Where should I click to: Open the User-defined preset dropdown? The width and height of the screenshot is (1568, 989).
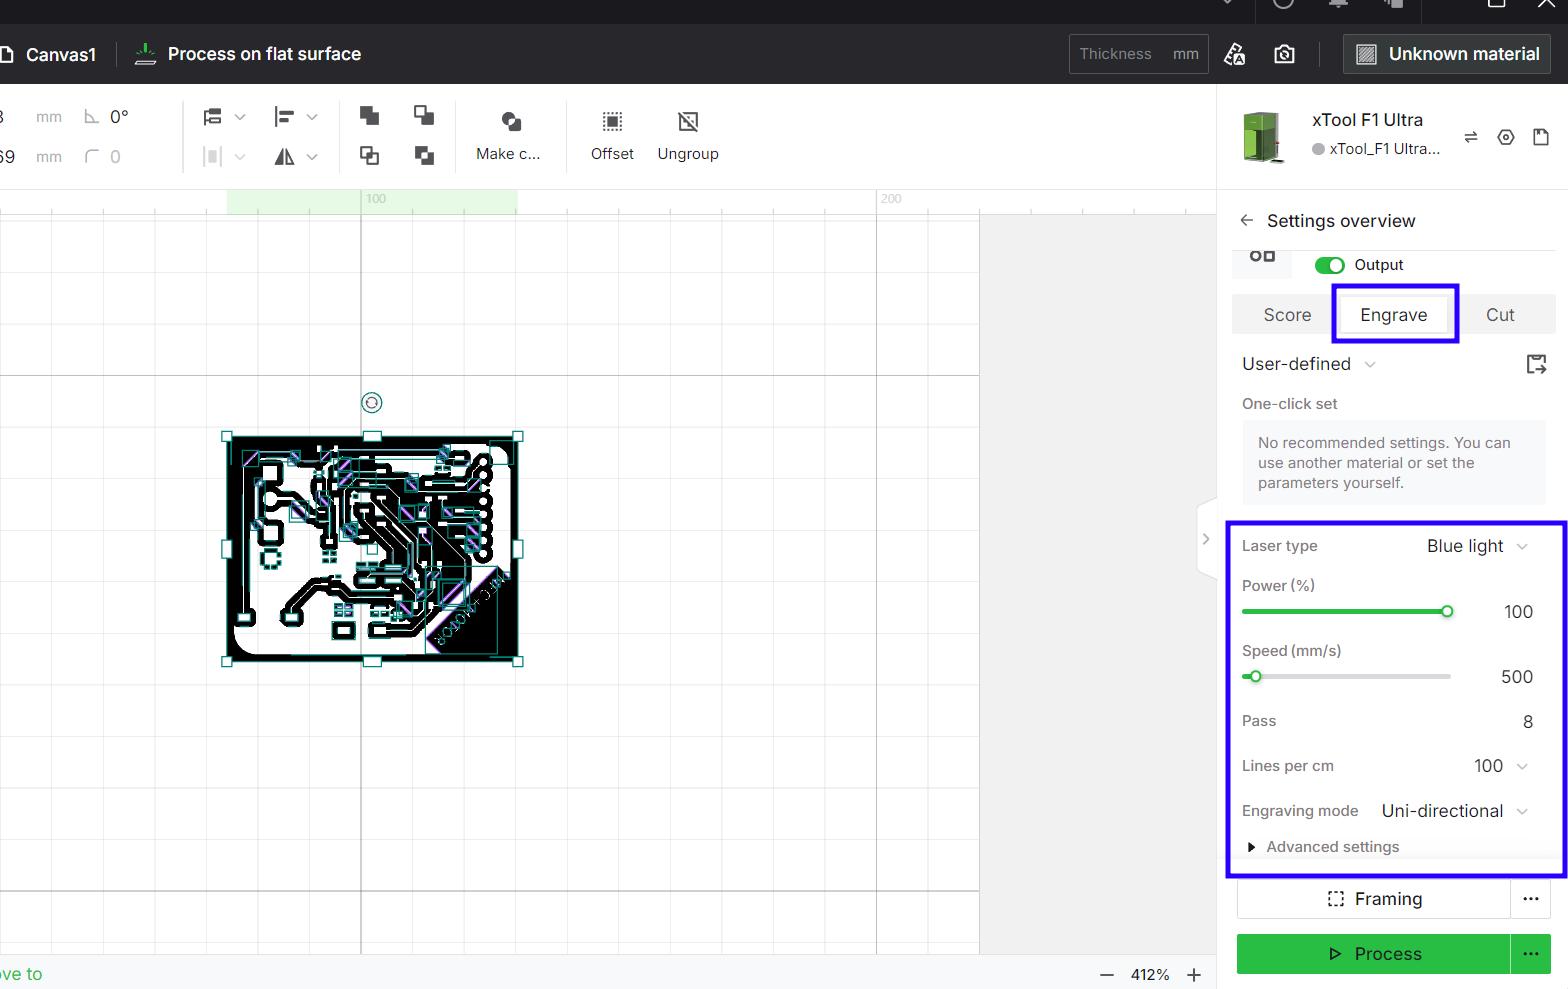(1309, 364)
